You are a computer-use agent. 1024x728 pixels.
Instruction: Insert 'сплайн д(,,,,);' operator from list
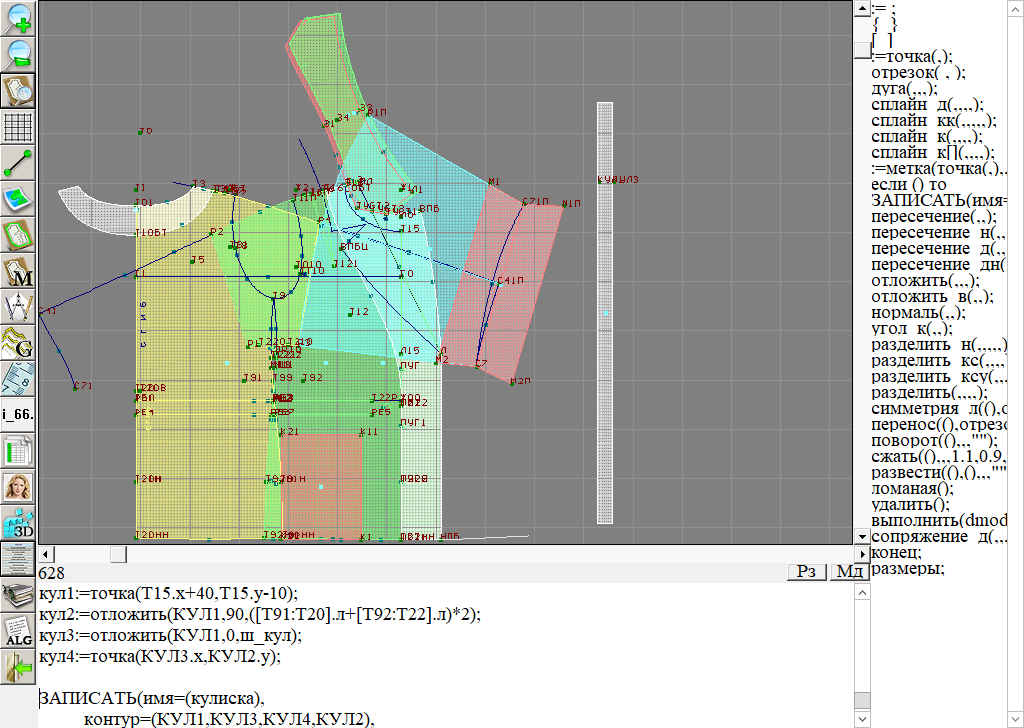927,104
